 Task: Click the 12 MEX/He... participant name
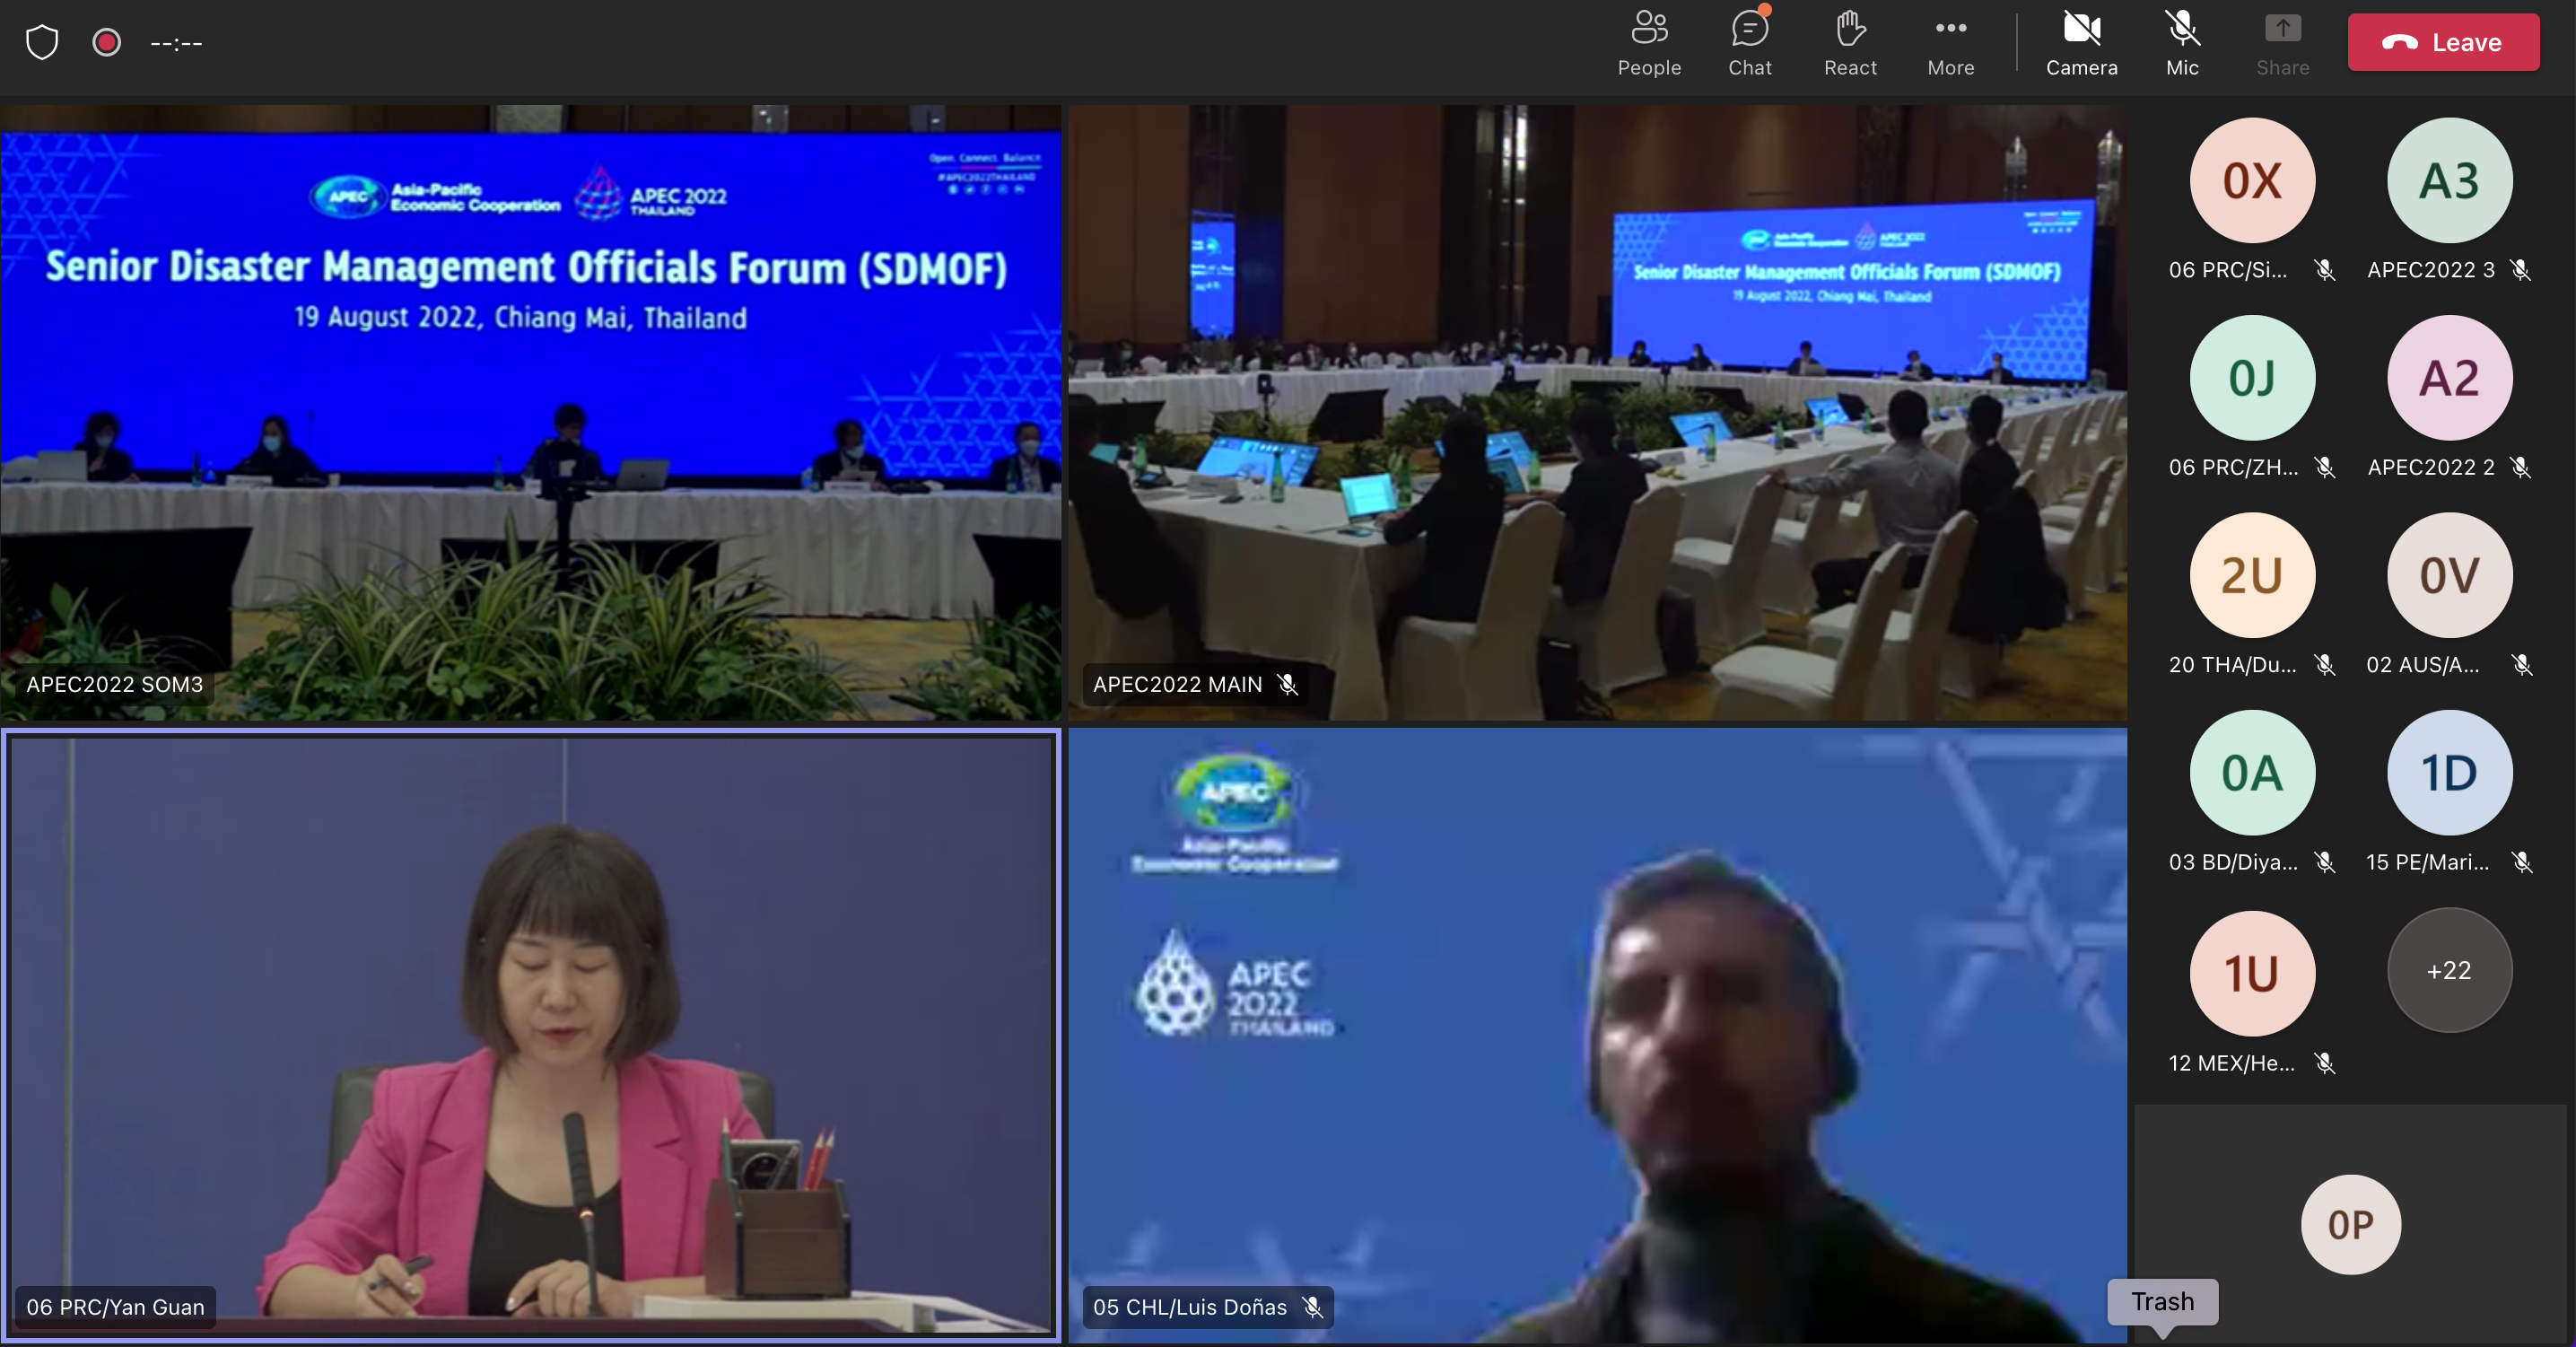tap(2231, 1063)
